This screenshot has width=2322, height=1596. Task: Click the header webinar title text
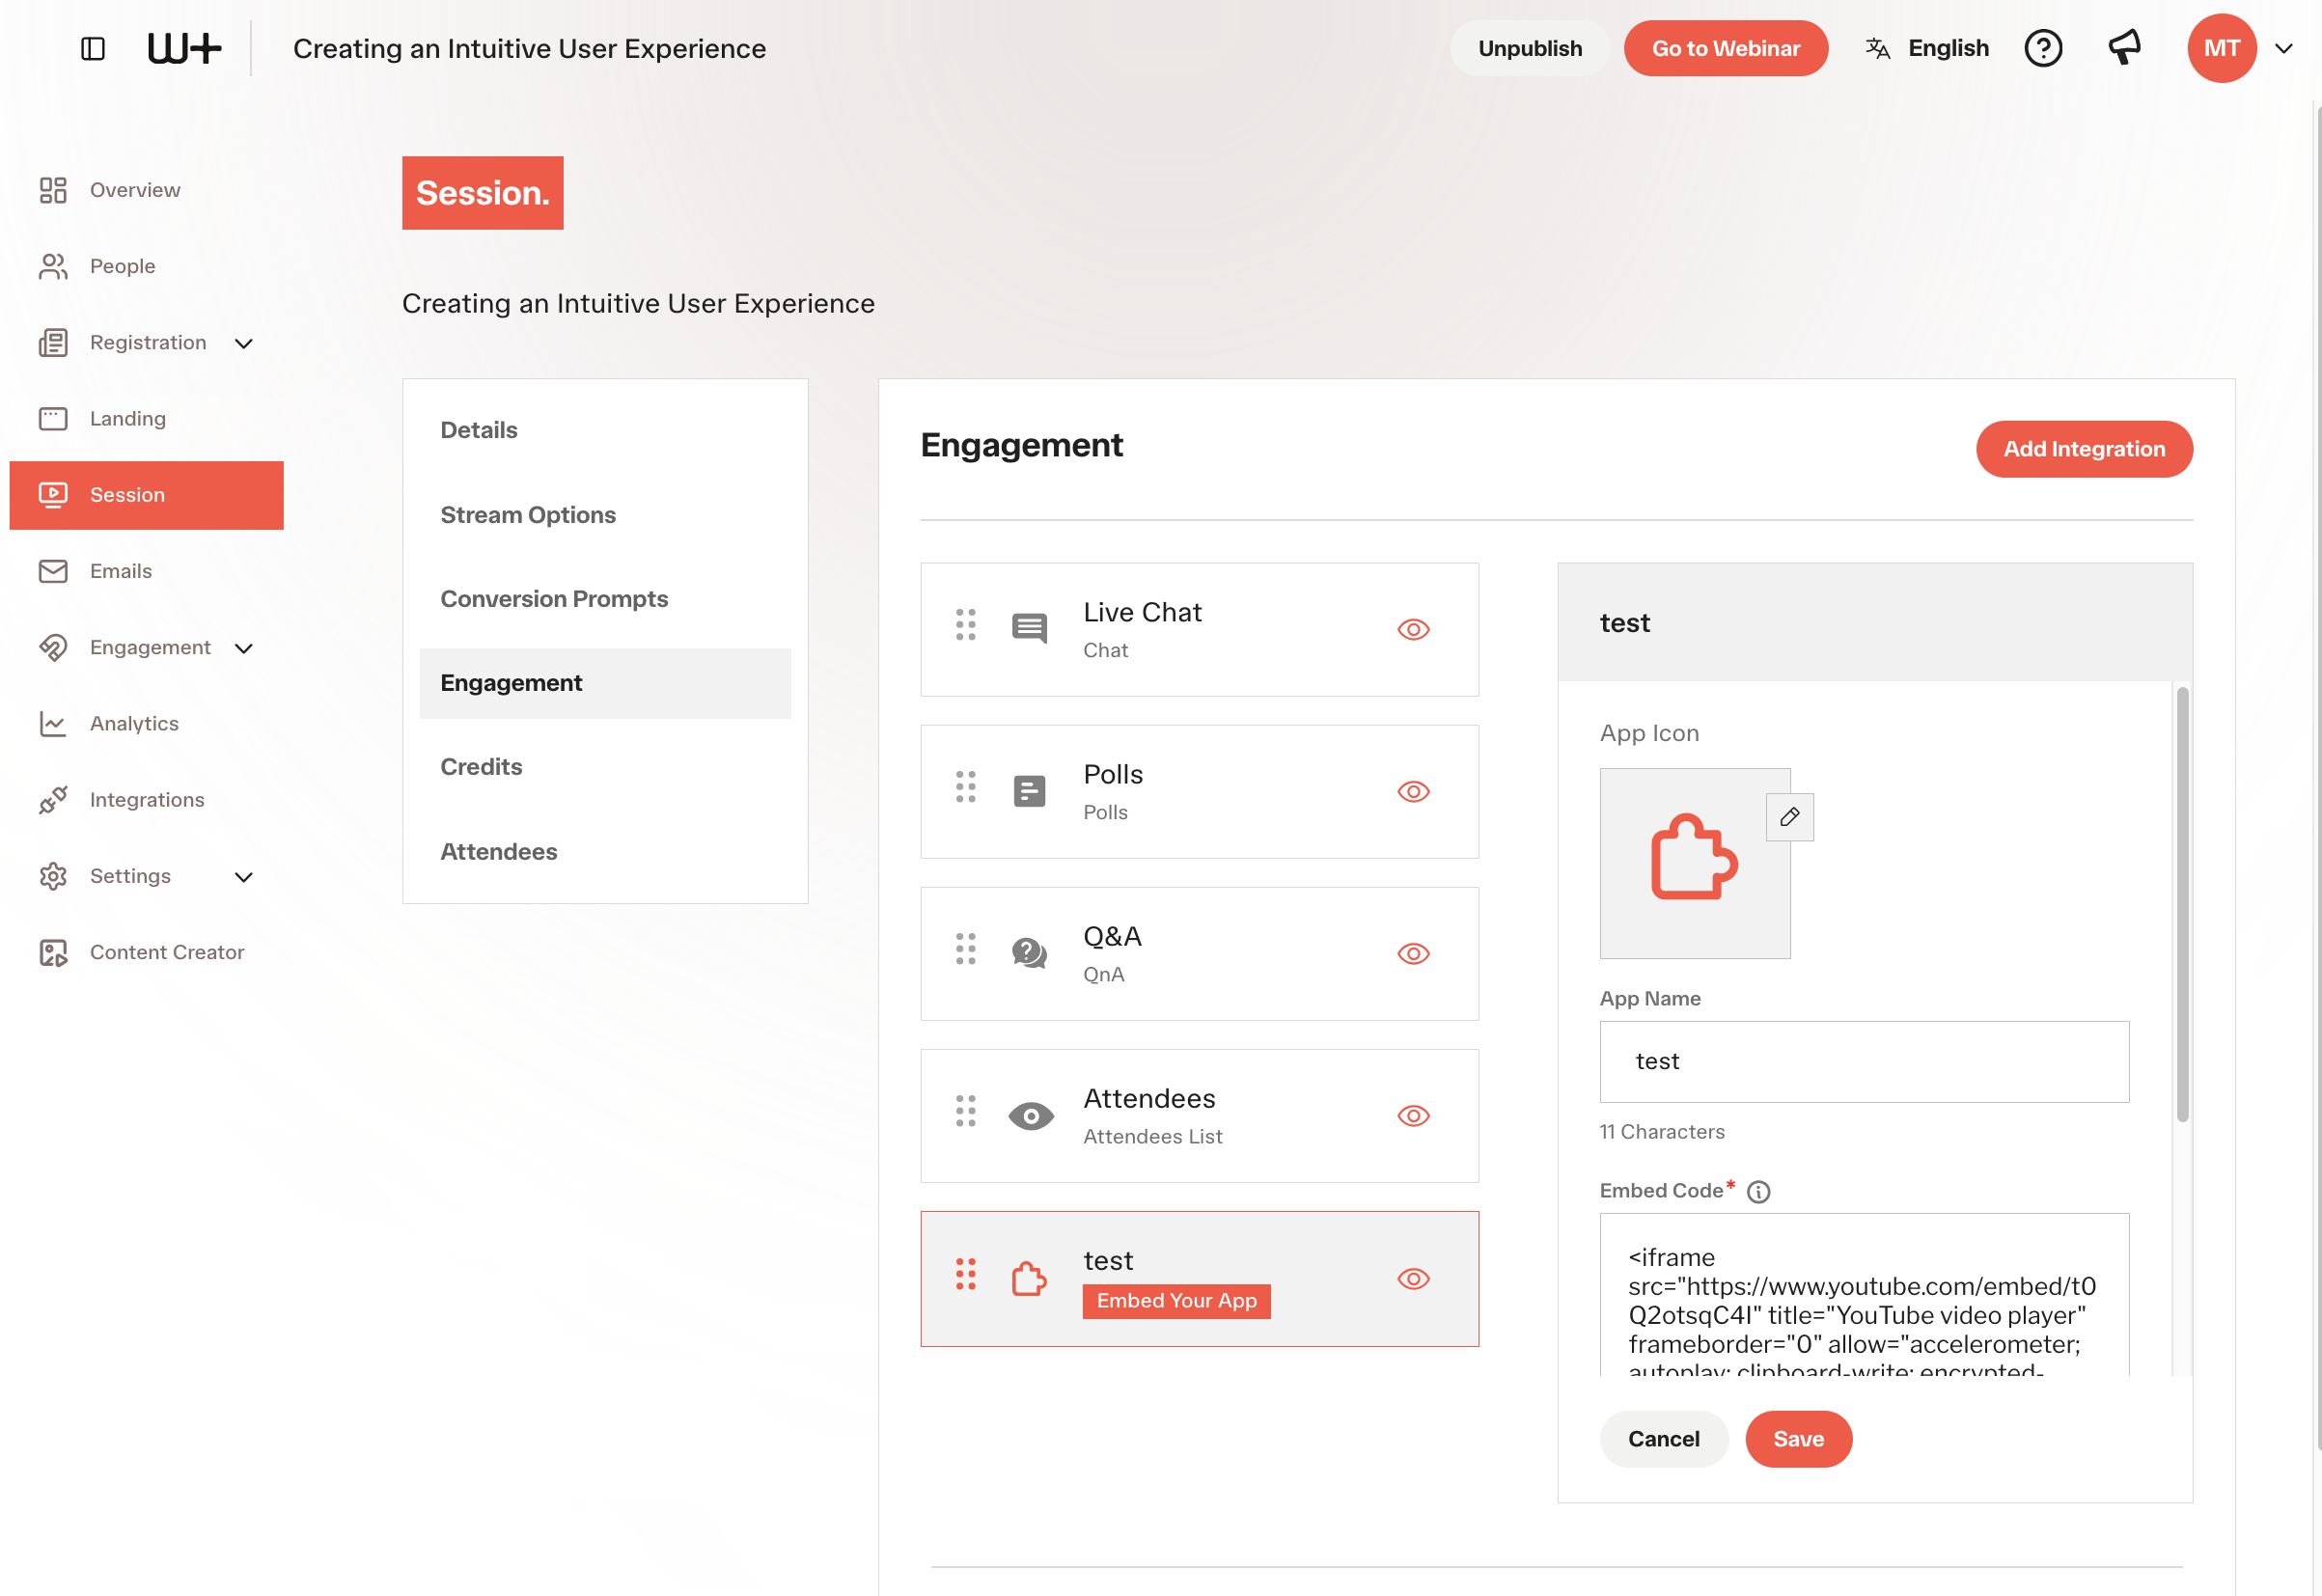pos(529,48)
